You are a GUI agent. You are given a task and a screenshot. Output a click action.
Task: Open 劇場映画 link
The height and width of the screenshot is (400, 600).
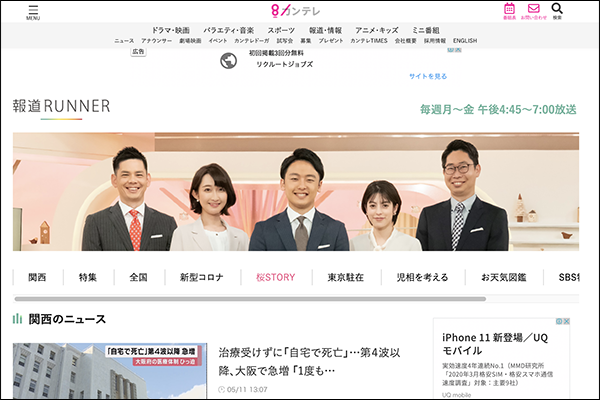pyautogui.click(x=190, y=41)
